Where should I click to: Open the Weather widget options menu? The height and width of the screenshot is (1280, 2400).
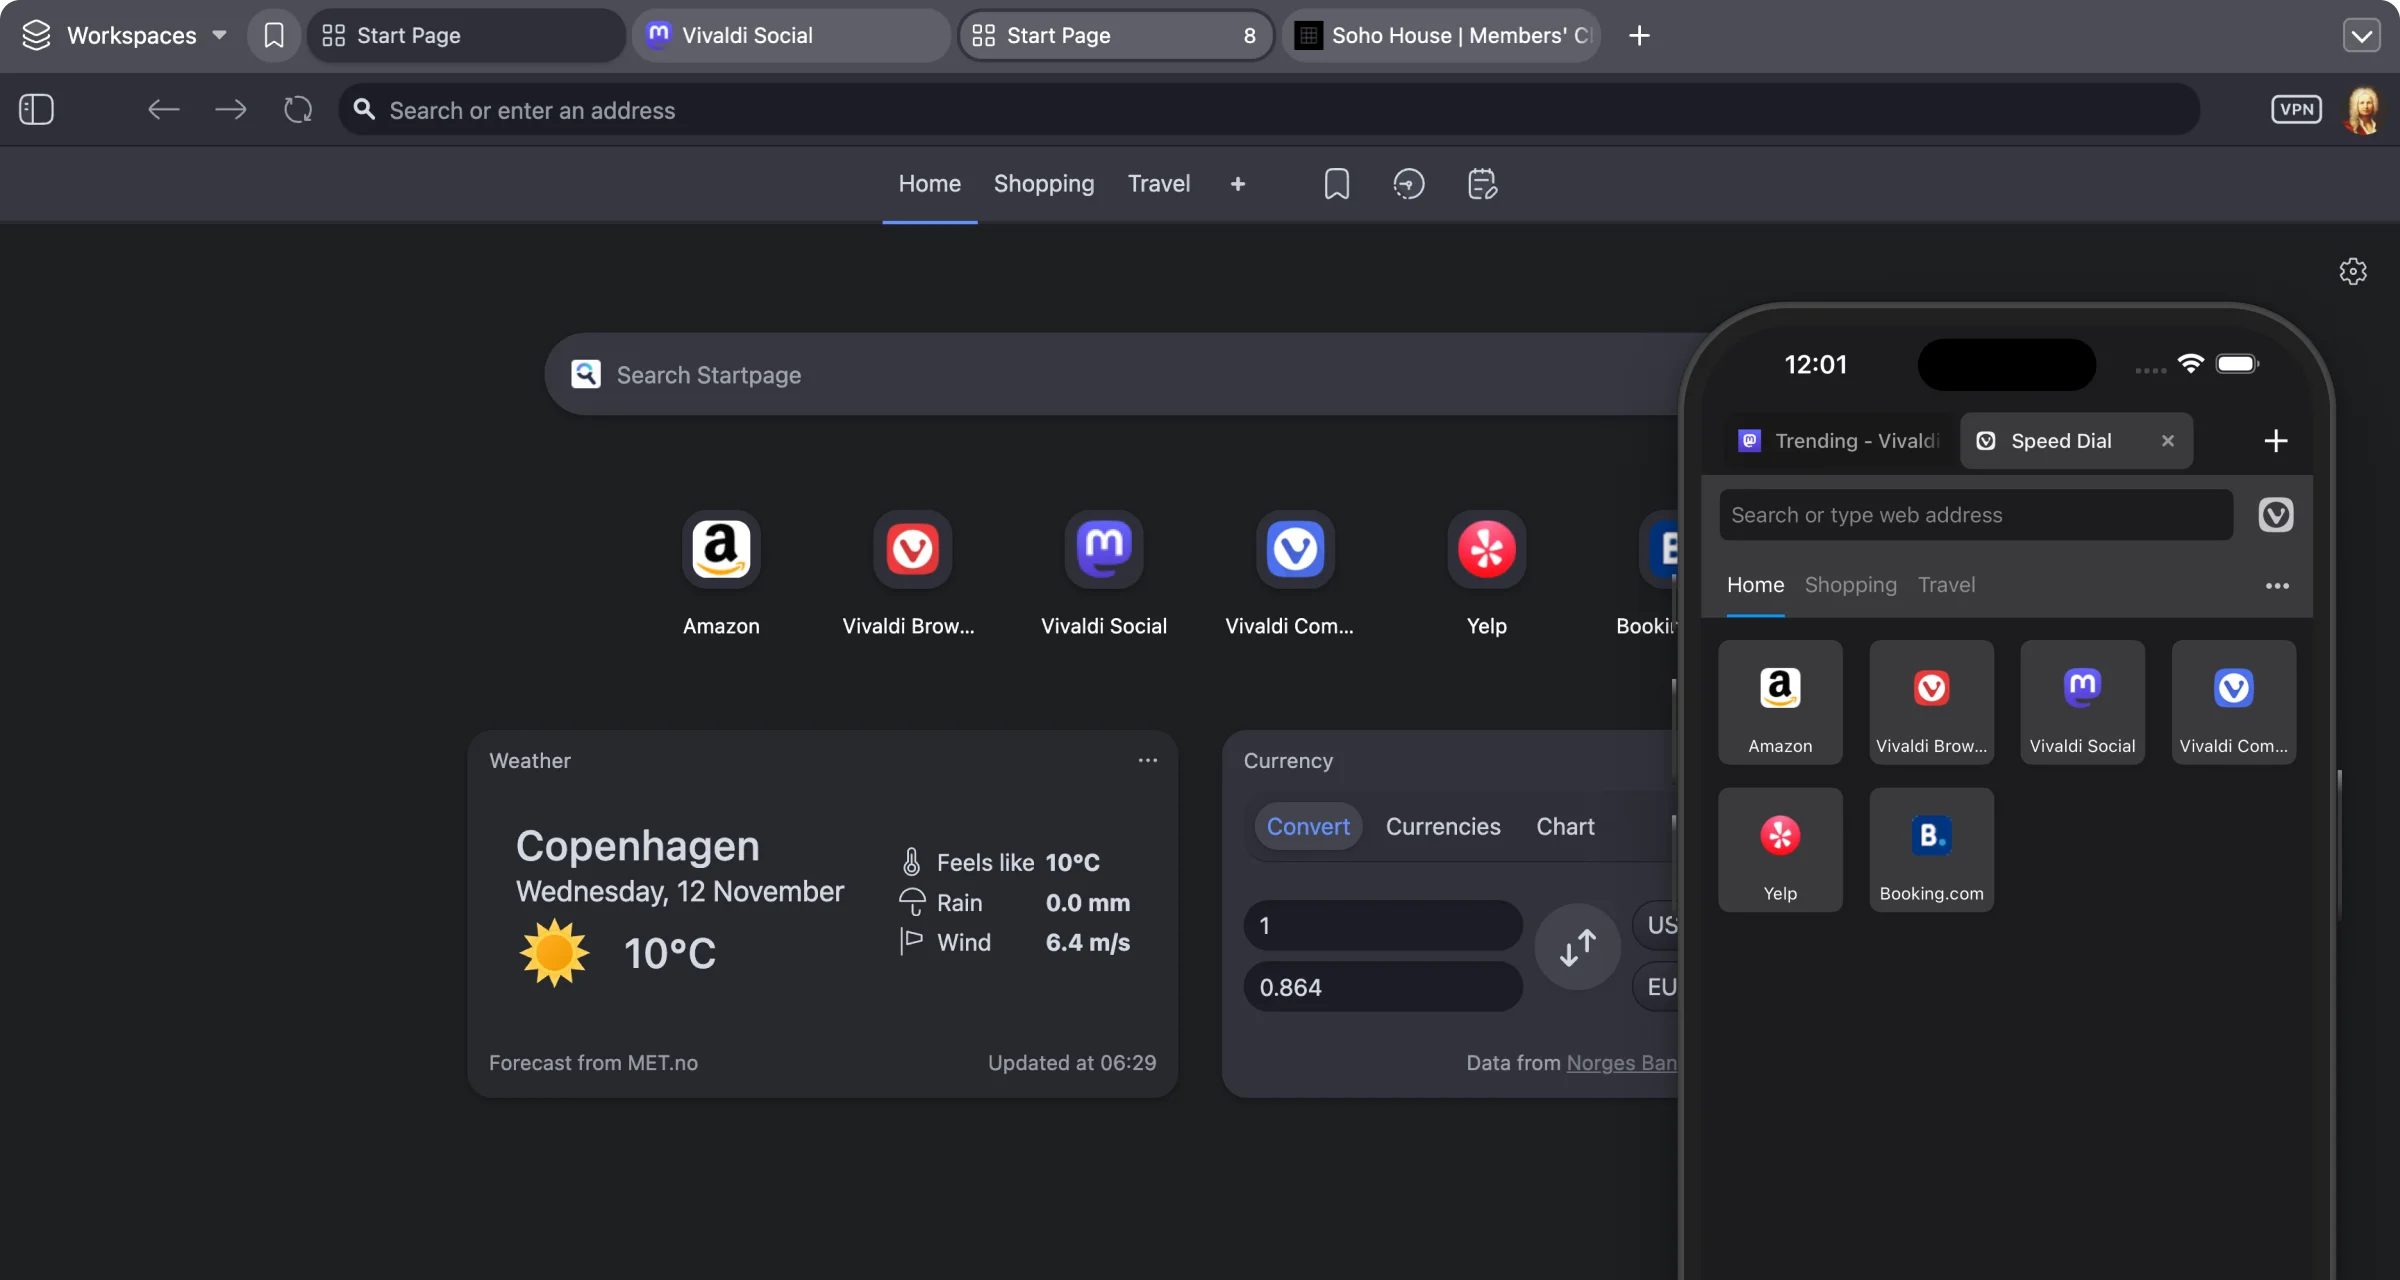(x=1147, y=760)
